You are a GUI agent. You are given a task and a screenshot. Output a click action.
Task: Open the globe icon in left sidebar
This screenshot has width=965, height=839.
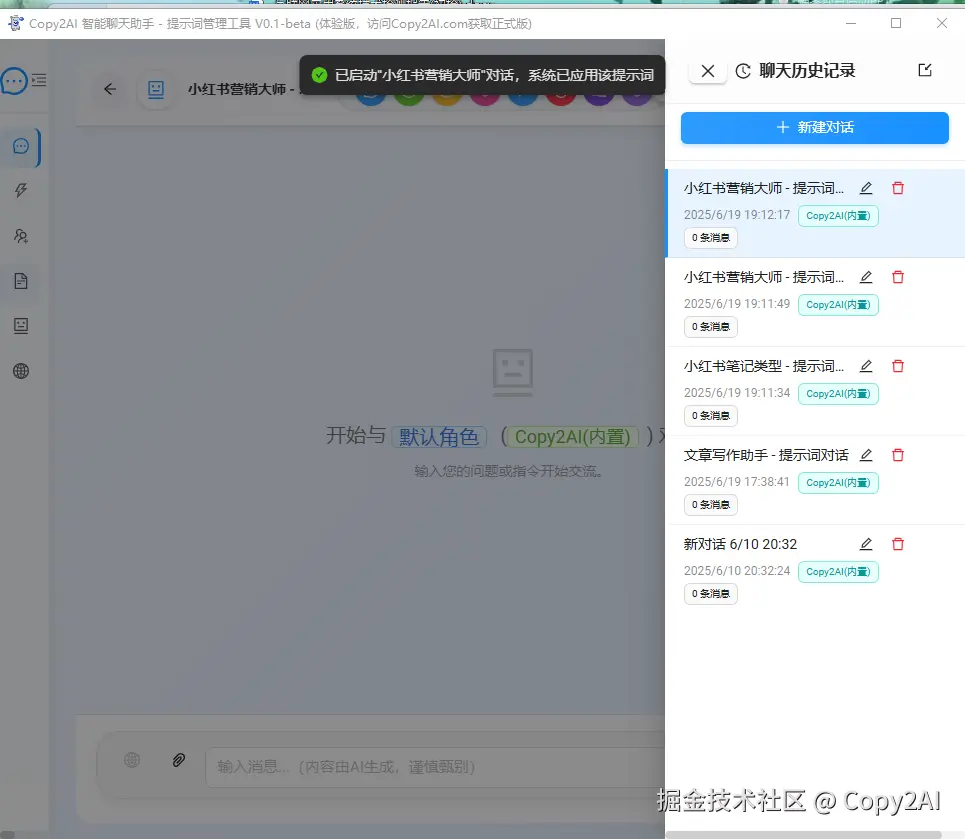coord(21,371)
